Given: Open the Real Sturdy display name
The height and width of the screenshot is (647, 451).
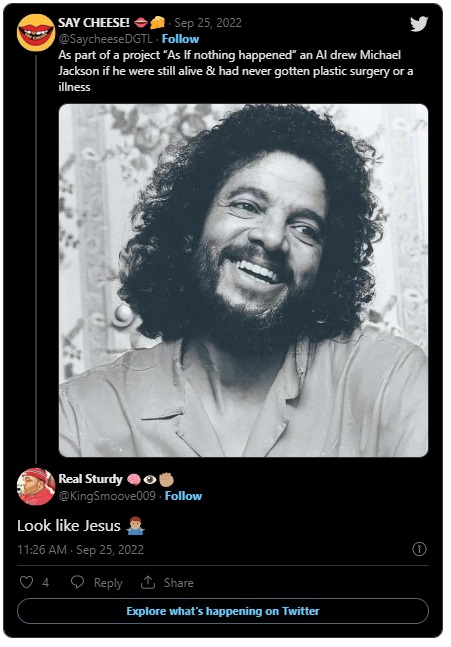Looking at the screenshot, I should coord(90,479).
